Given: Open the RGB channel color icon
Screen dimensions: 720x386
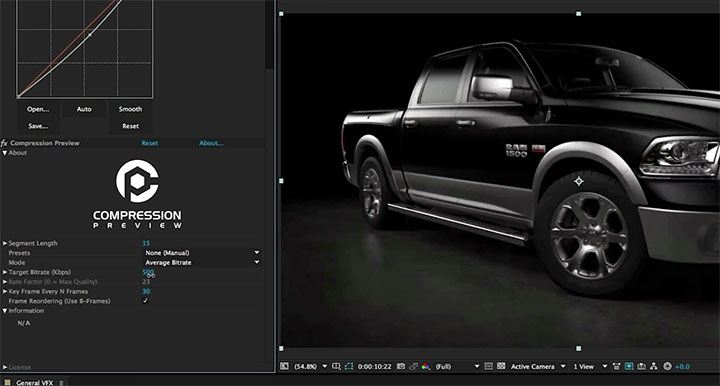Looking at the screenshot, I should pos(426,366).
